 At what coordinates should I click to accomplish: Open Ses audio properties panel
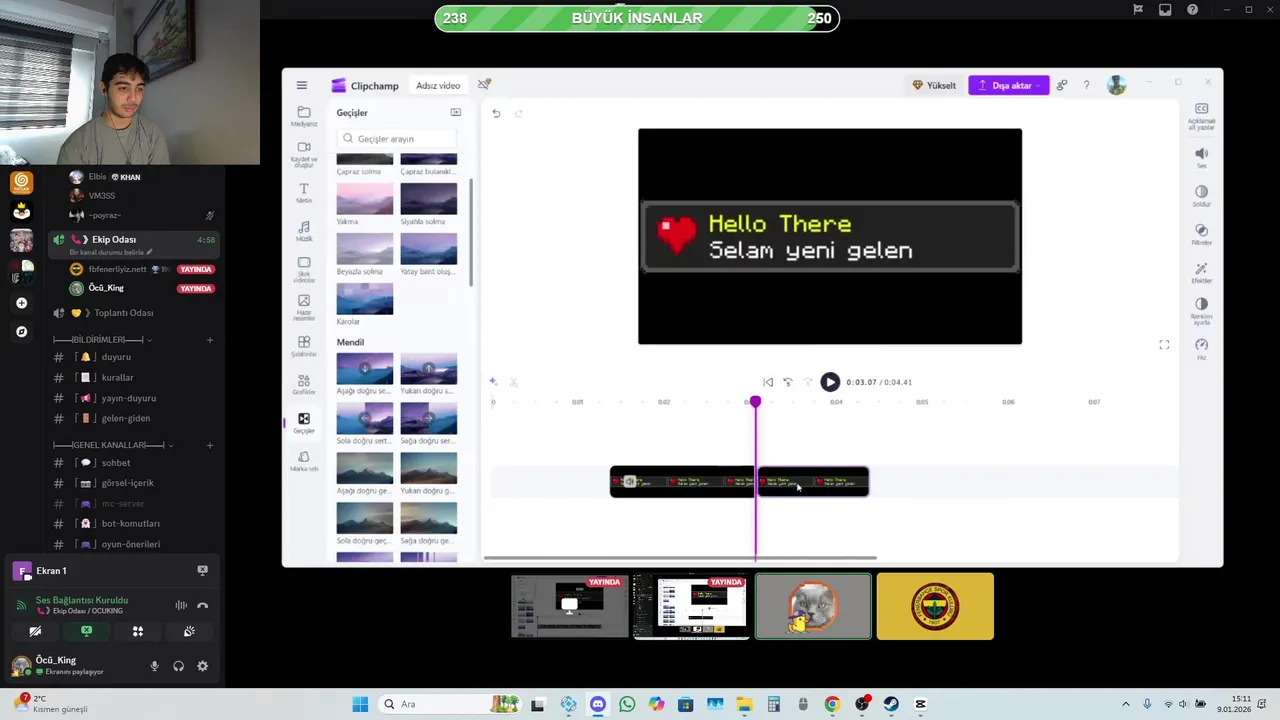(x=1201, y=157)
